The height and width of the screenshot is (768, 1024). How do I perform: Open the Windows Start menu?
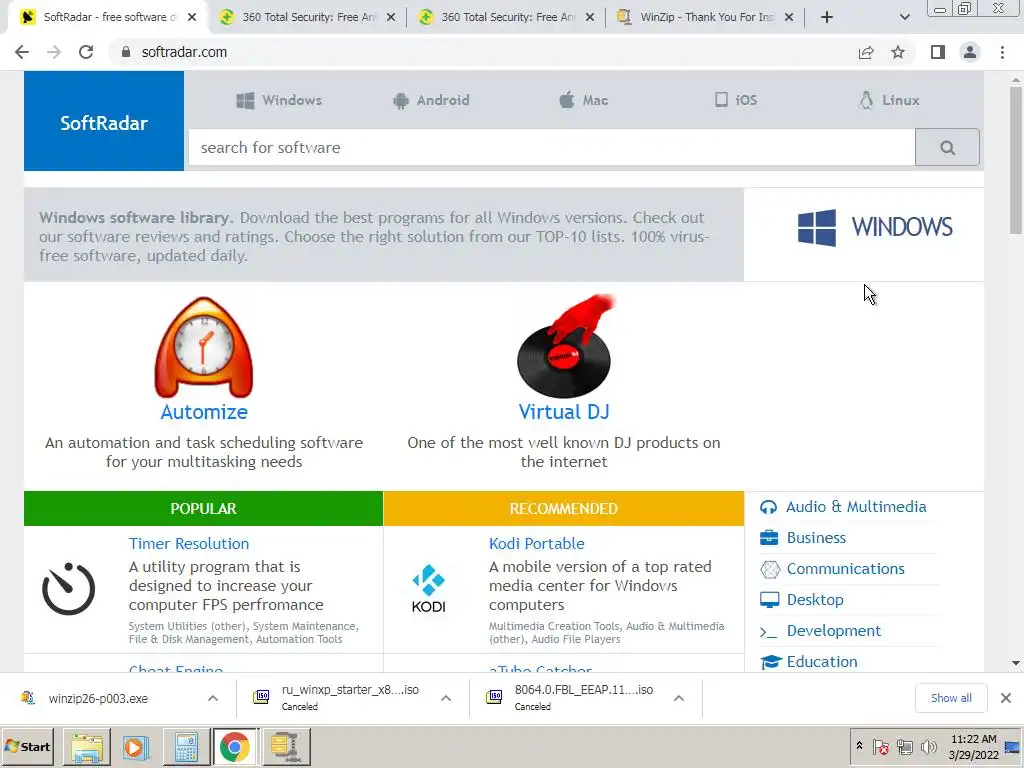[27, 746]
